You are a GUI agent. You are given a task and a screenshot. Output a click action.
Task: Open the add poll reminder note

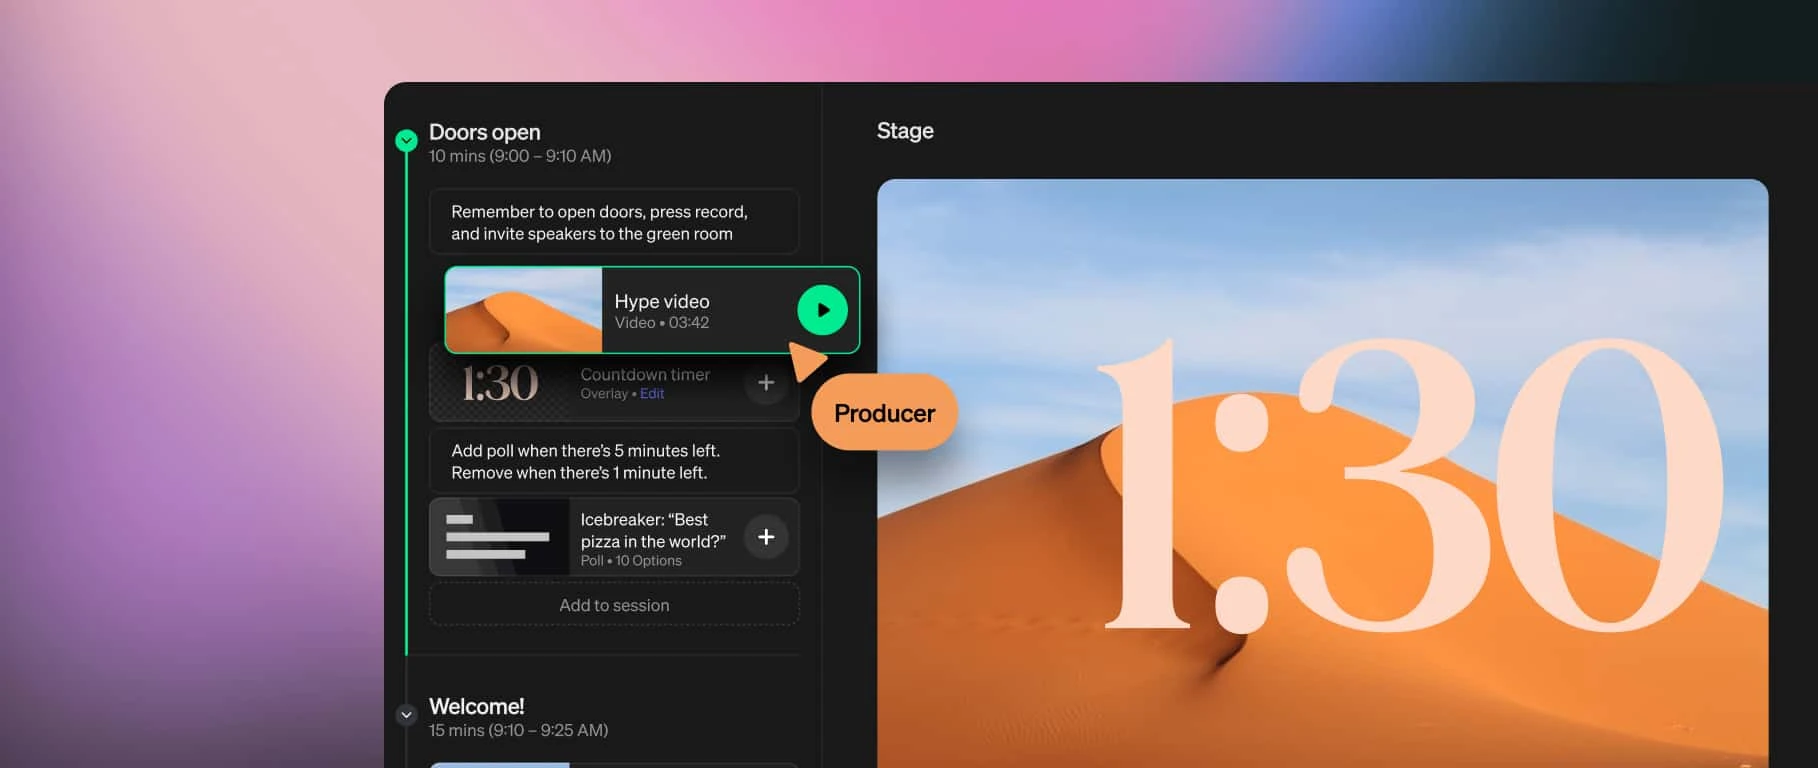614,461
